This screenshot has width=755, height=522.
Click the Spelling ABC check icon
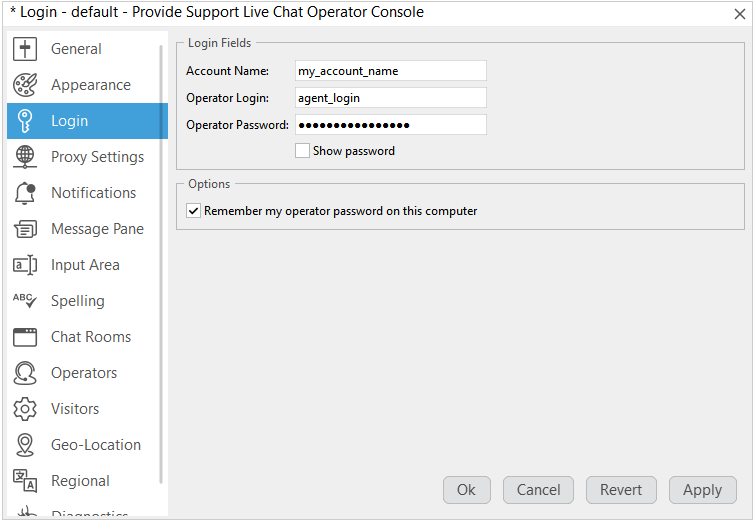25,300
